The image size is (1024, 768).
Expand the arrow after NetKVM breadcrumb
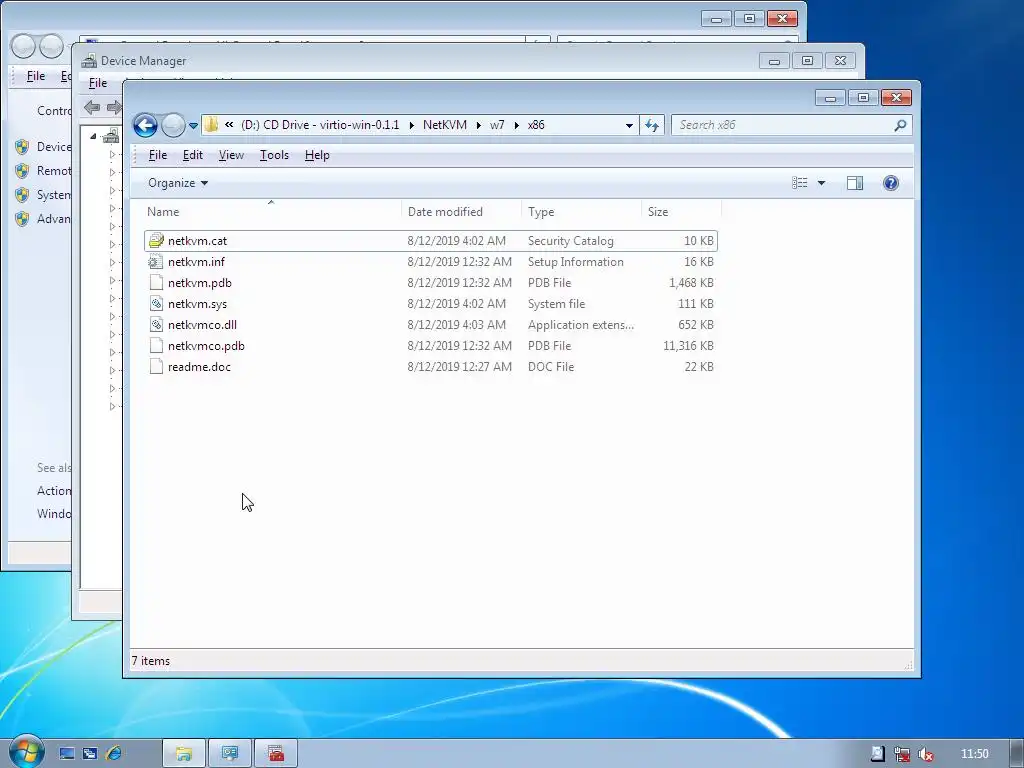coord(479,125)
